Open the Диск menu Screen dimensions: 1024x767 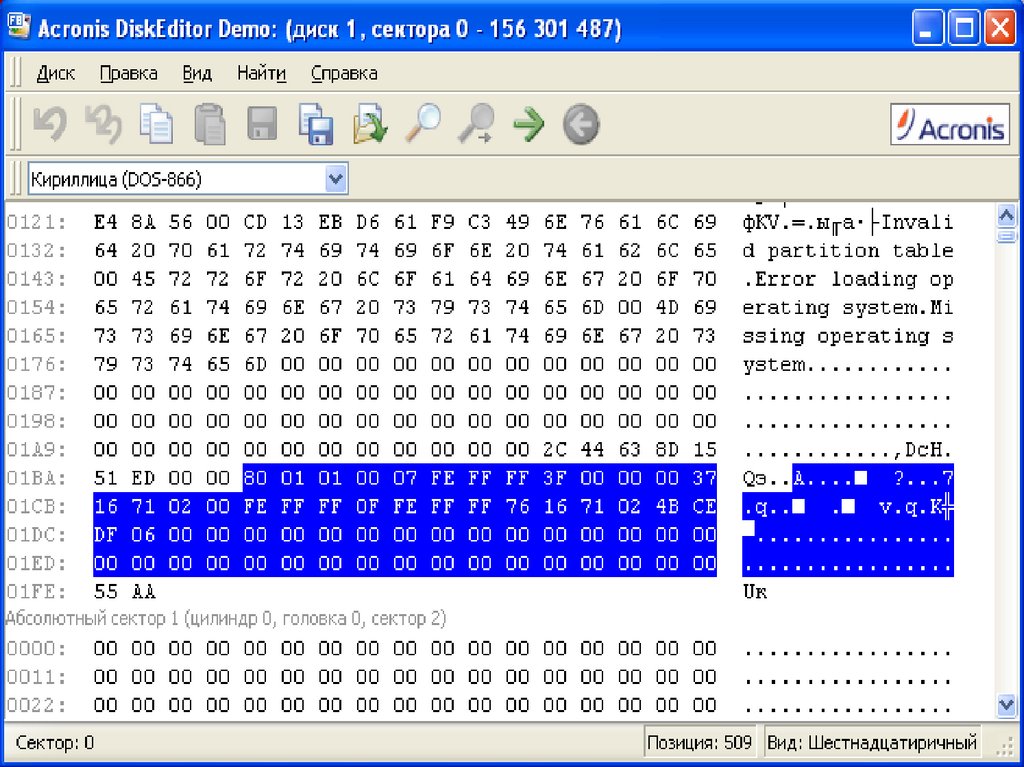point(56,73)
